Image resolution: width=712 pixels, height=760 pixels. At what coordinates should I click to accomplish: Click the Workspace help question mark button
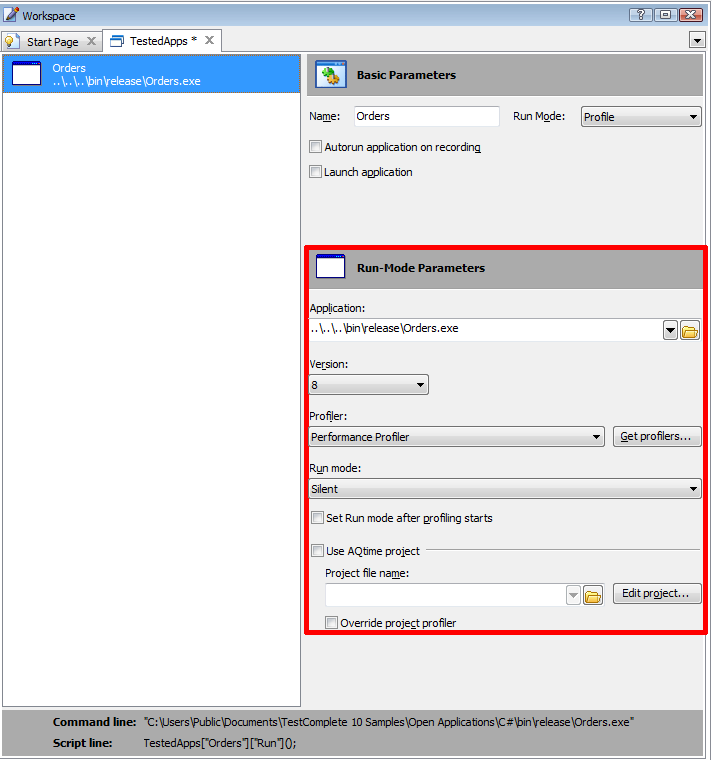[640, 15]
